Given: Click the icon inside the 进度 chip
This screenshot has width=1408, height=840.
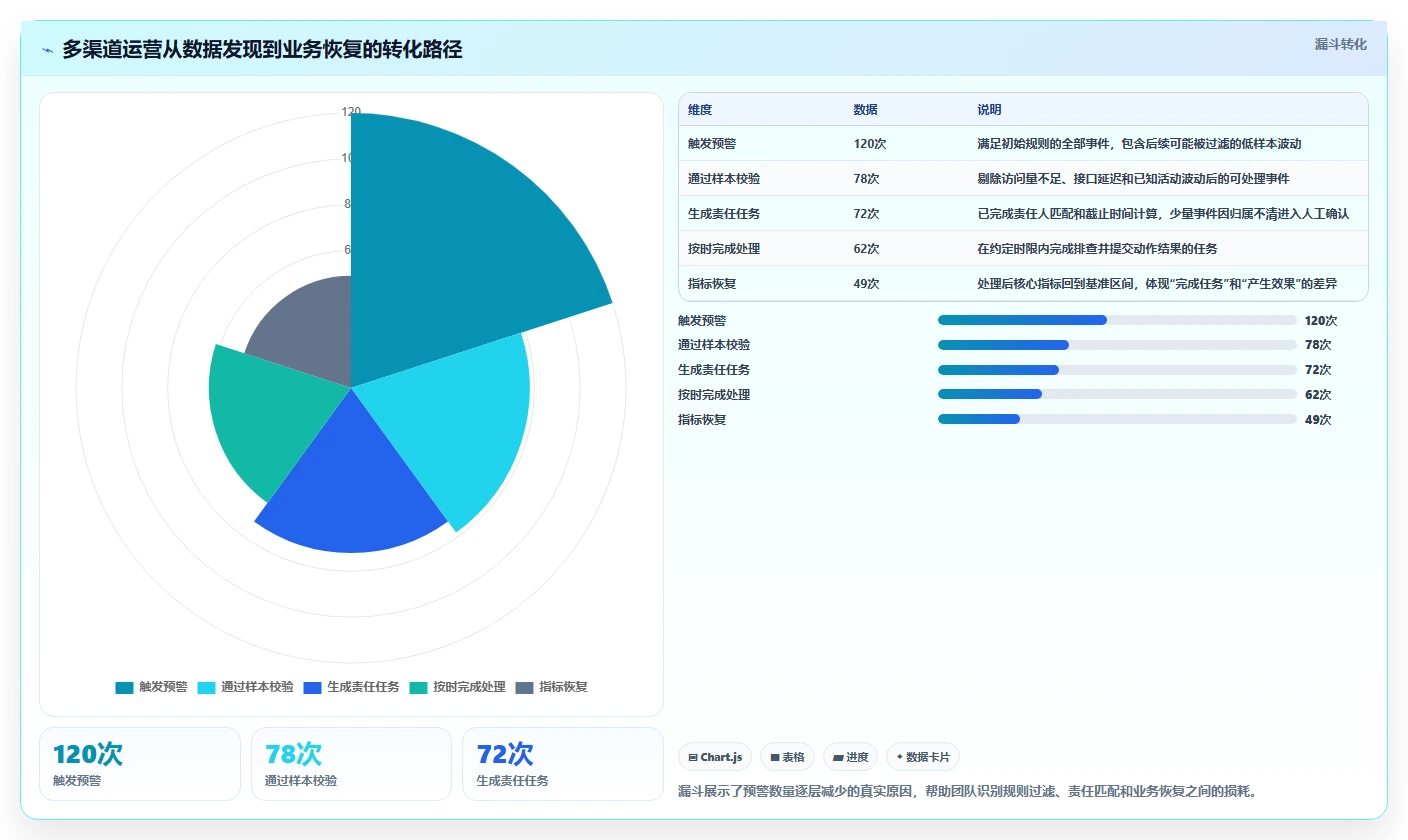Looking at the screenshot, I should pyautogui.click(x=838, y=758).
